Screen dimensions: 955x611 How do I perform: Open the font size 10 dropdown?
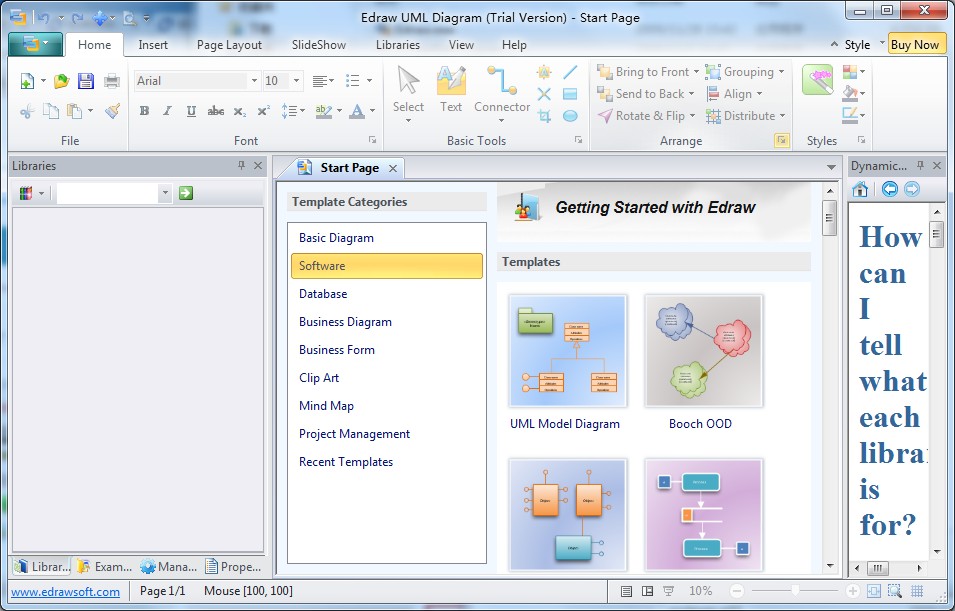[x=297, y=80]
